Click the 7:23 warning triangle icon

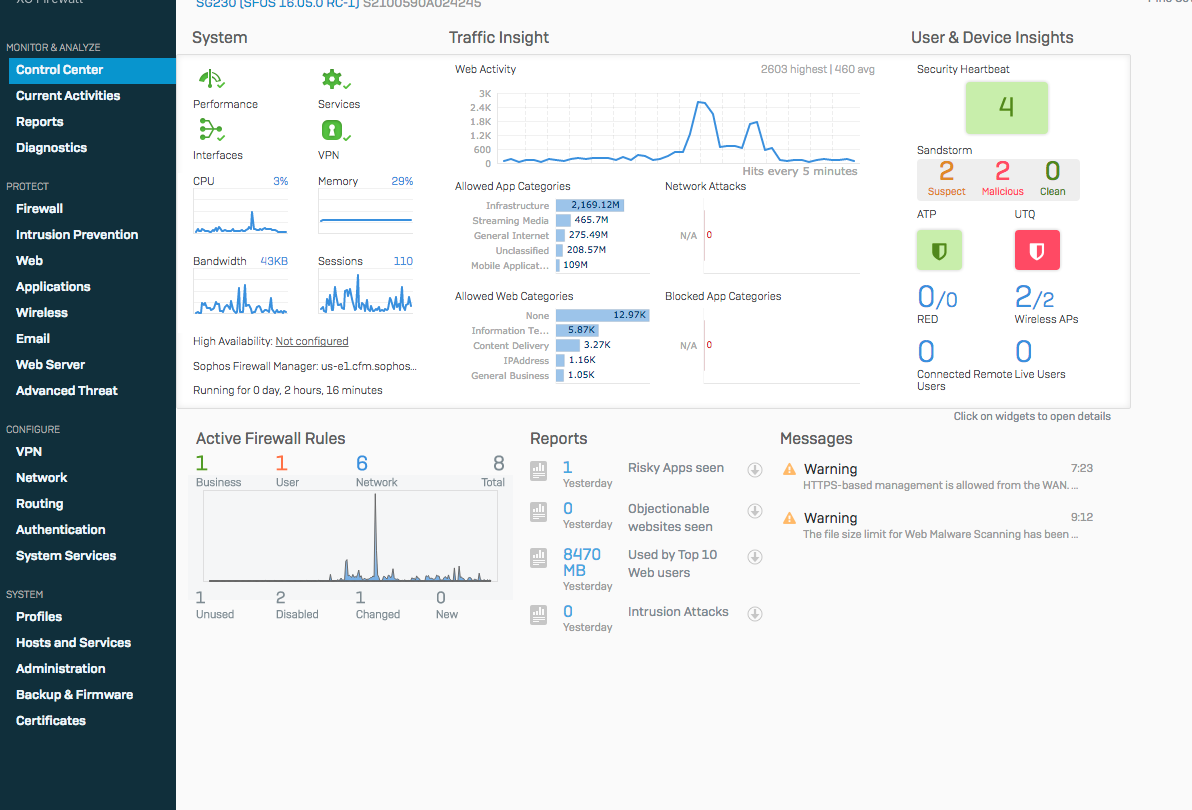coord(790,469)
